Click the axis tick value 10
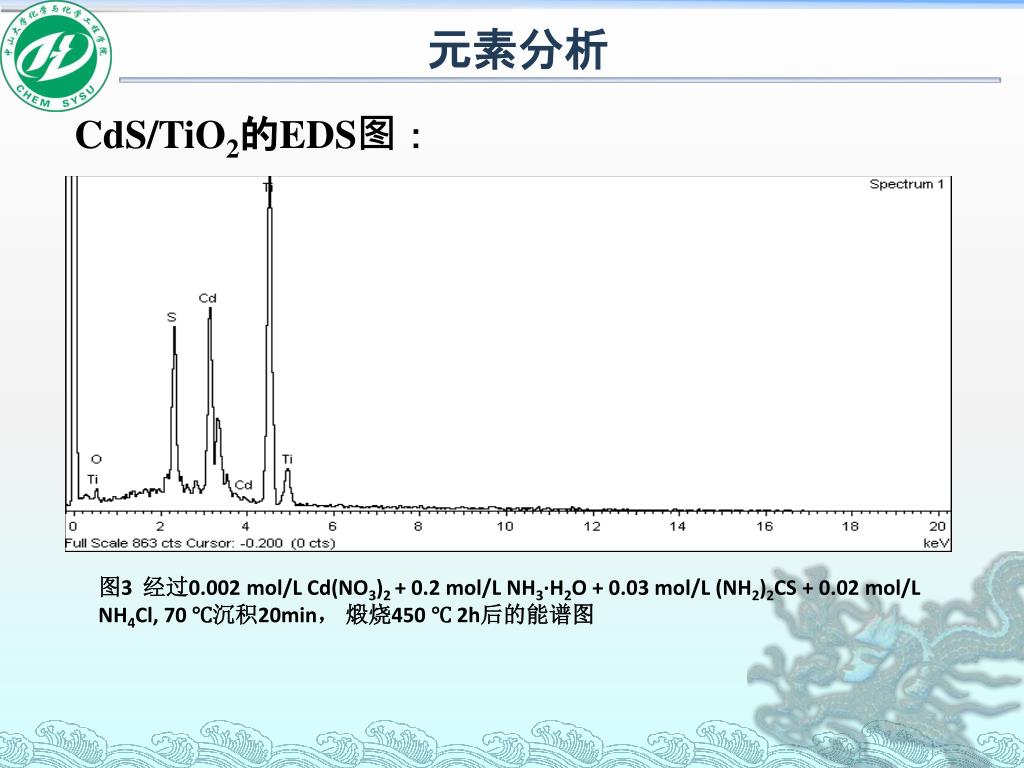Image resolution: width=1024 pixels, height=768 pixels. [x=505, y=526]
